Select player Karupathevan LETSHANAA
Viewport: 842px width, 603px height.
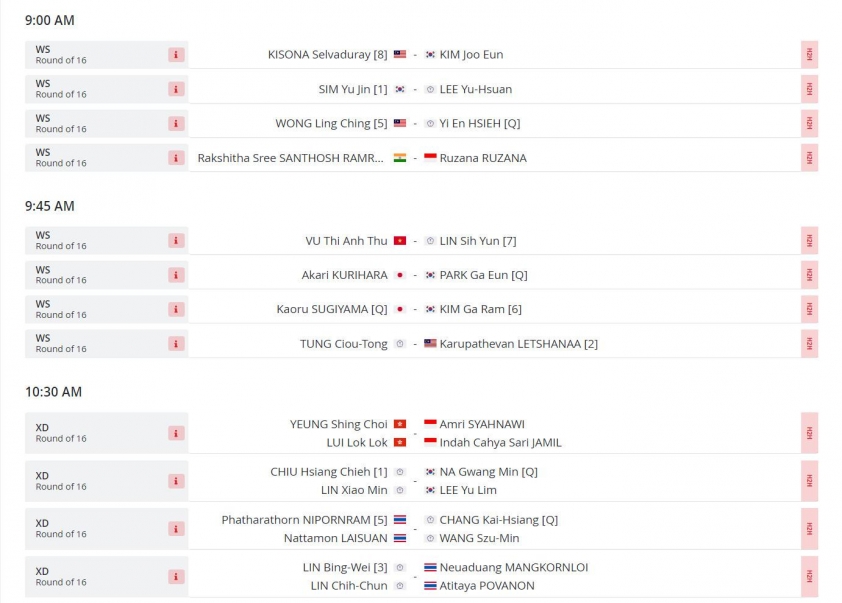510,344
